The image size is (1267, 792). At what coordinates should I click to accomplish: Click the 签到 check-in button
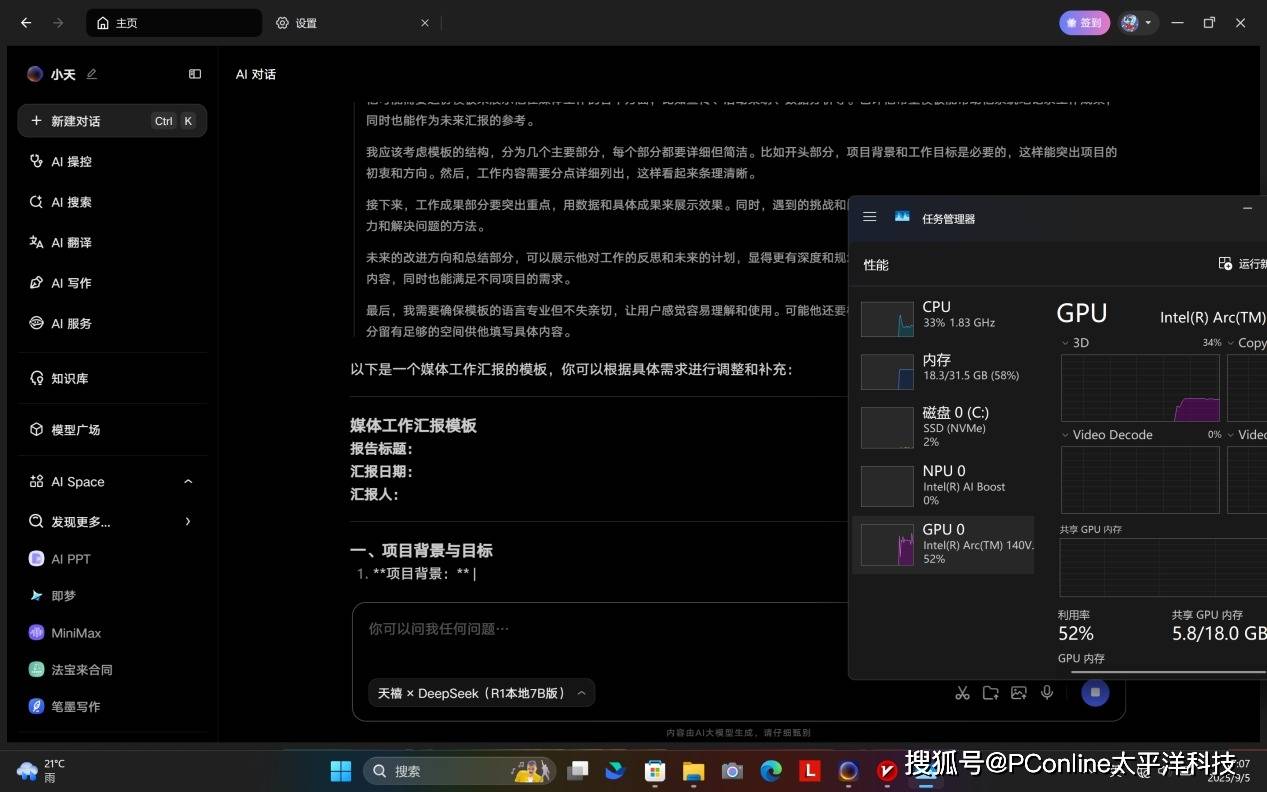click(x=1084, y=23)
